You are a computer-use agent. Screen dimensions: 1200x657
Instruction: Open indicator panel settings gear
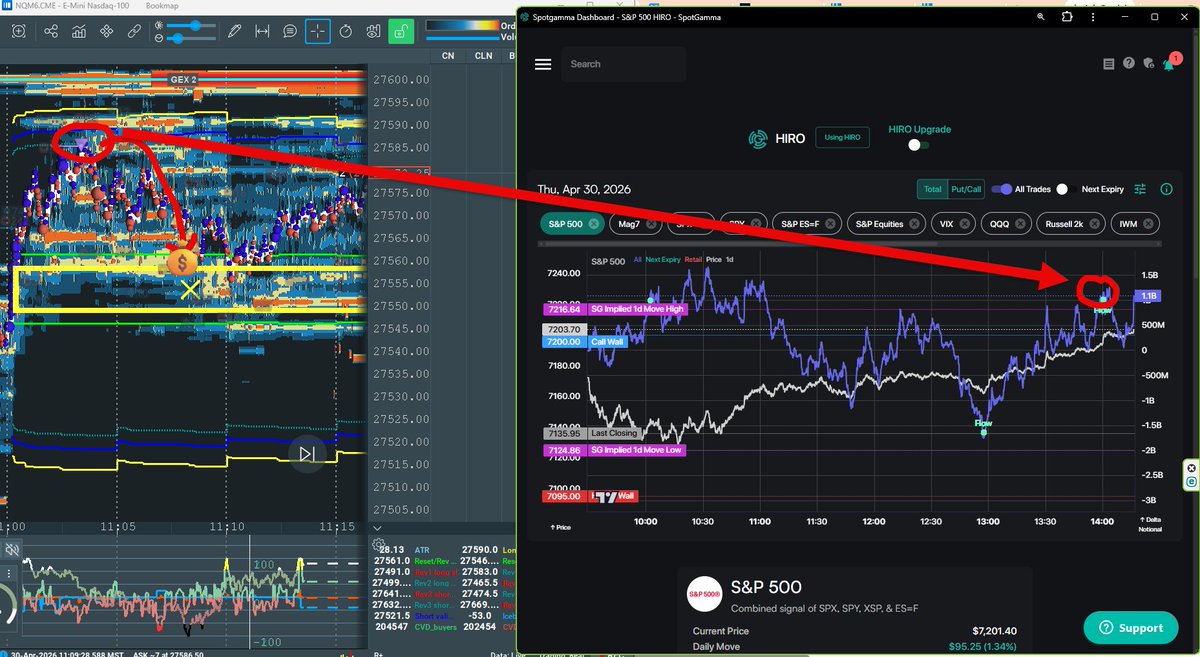coord(379,545)
